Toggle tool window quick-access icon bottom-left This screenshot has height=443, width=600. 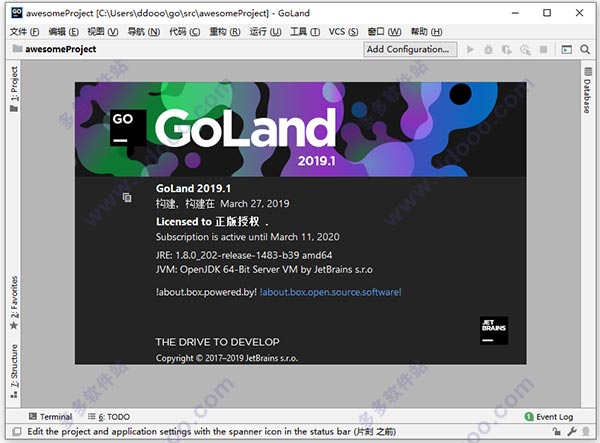[x=17, y=432]
